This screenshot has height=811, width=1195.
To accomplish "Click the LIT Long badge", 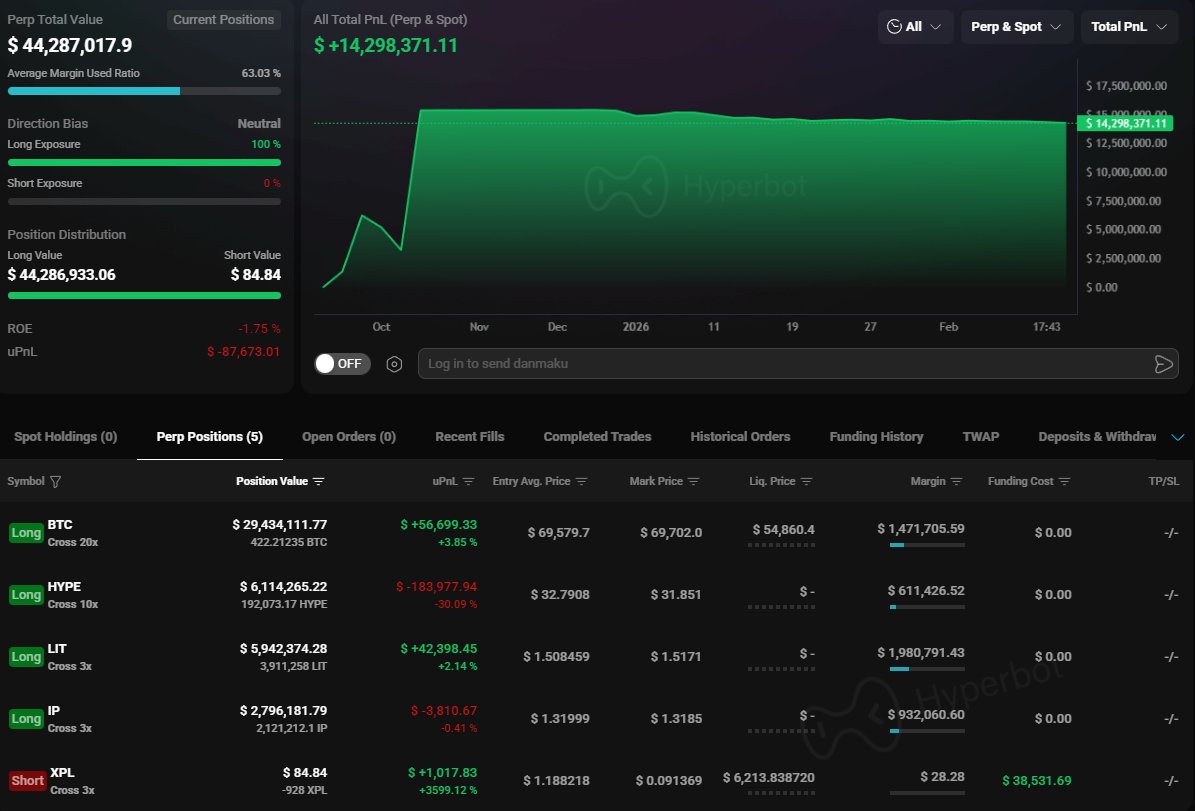I will (x=26, y=656).
